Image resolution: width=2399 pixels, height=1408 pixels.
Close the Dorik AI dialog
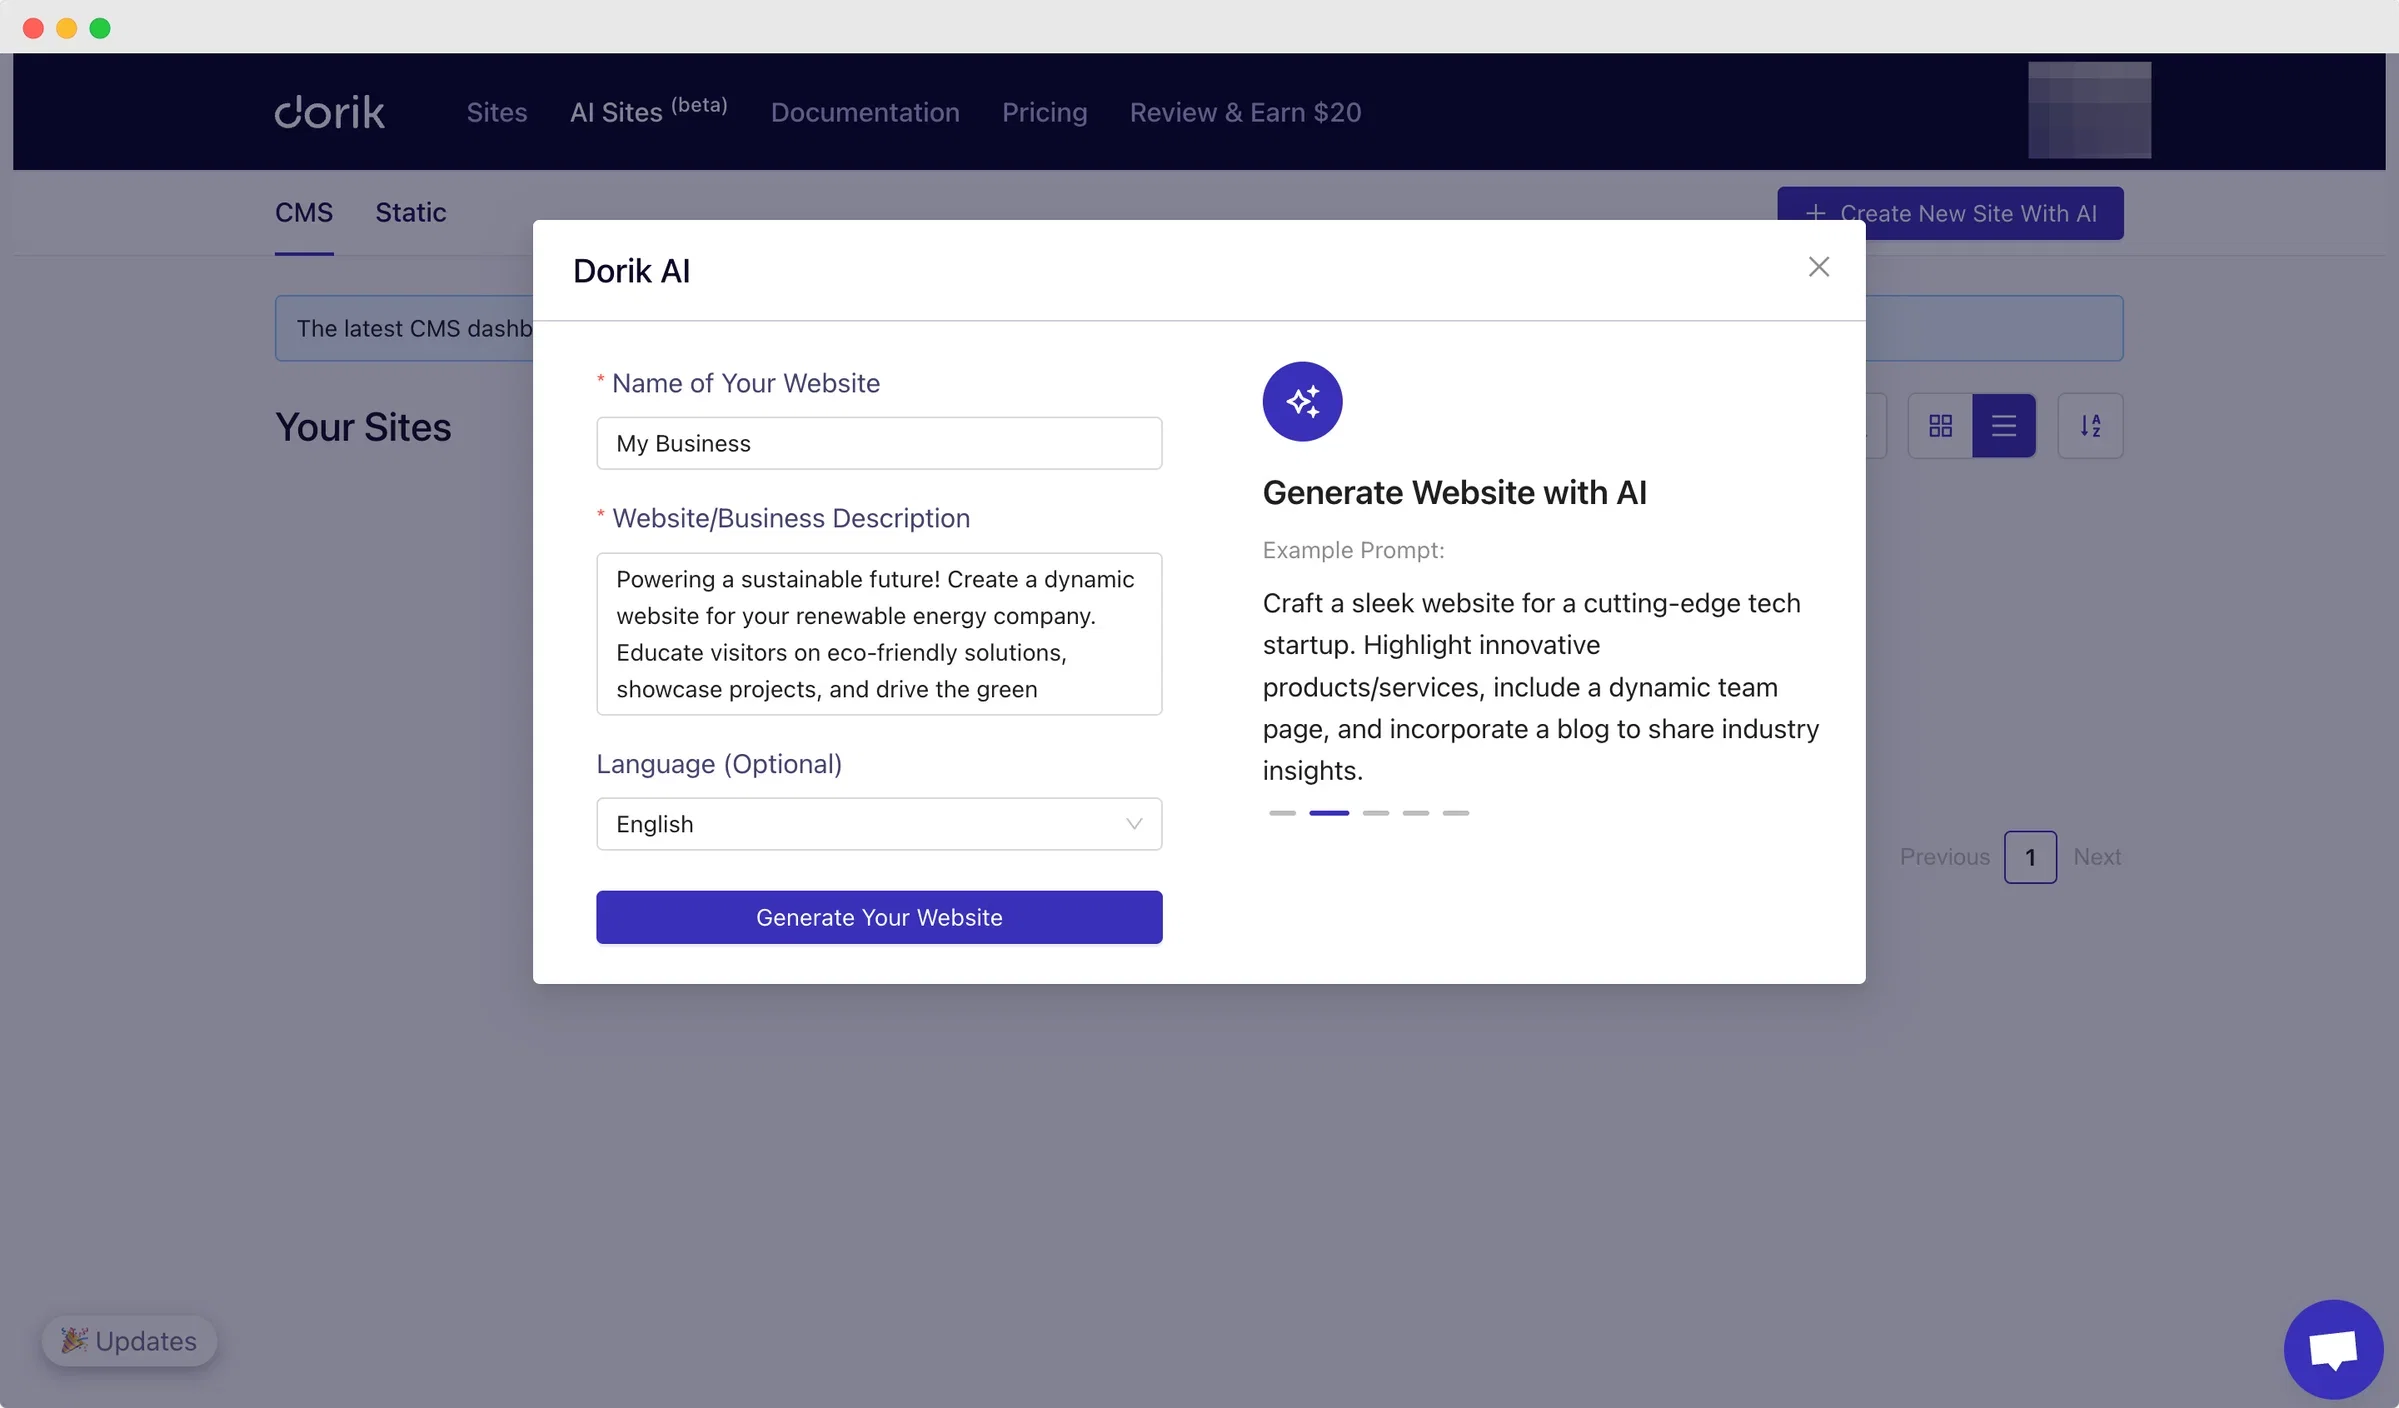pos(1818,267)
